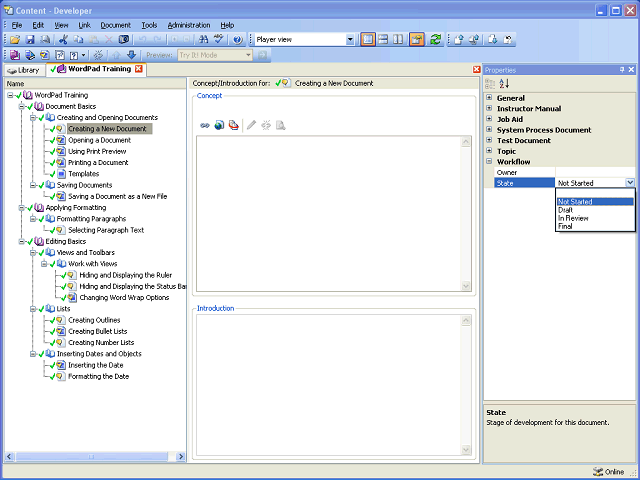Image resolution: width=640 pixels, height=480 pixels.
Task: Click the pin icon on Properties panel
Action: click(622, 70)
